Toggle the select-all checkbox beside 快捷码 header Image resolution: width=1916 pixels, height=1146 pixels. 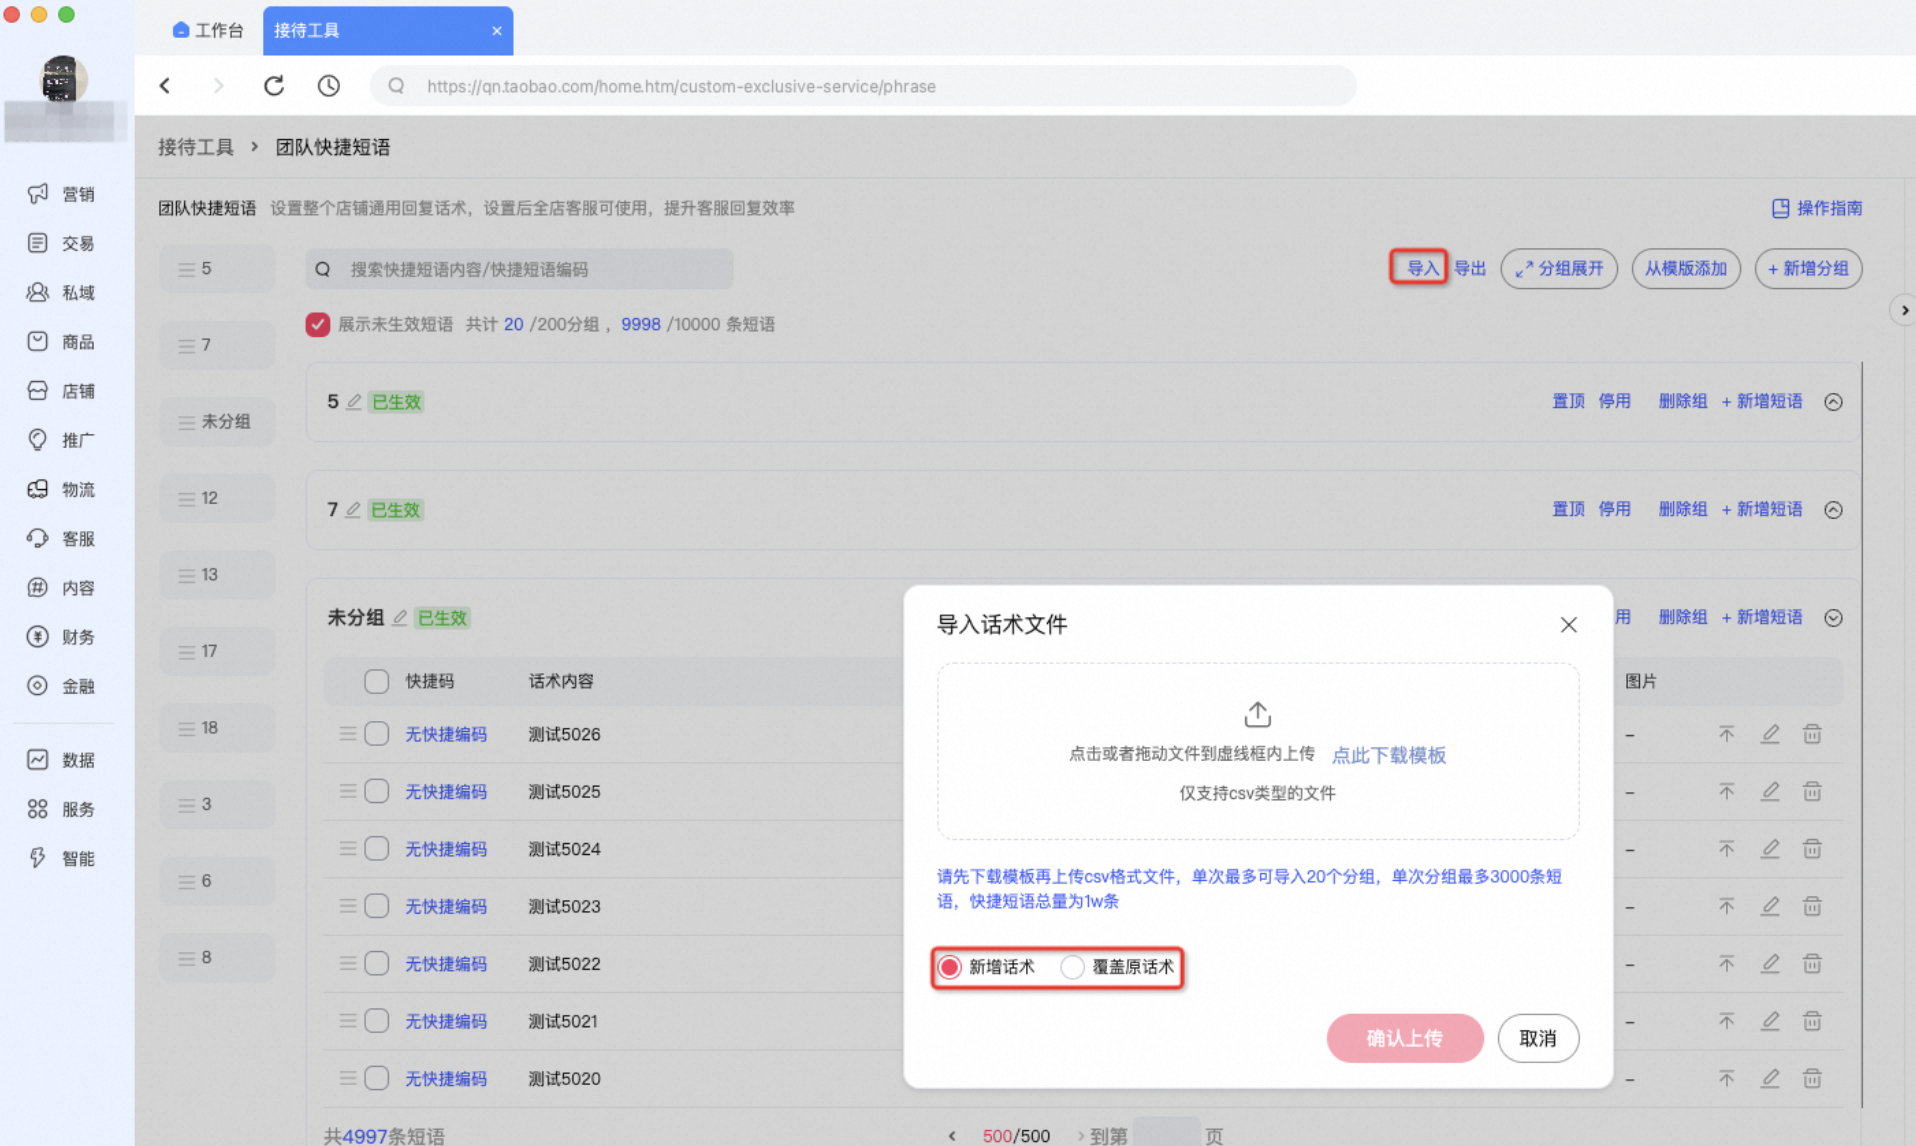[x=376, y=681]
